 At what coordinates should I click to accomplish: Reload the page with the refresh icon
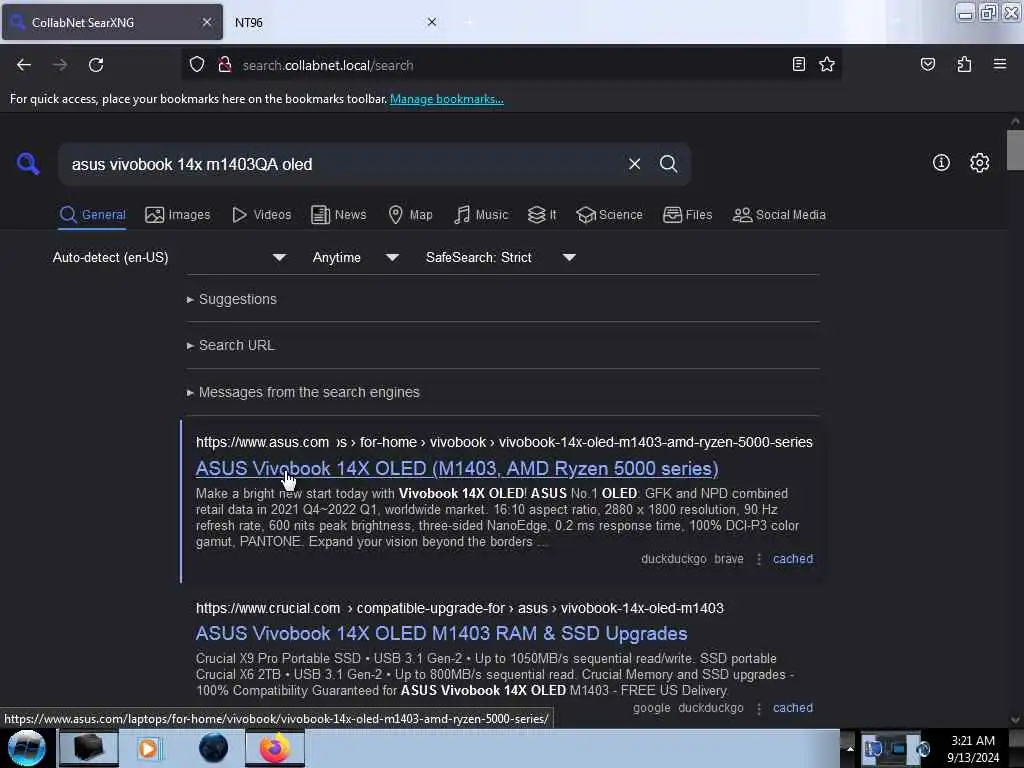[96, 65]
